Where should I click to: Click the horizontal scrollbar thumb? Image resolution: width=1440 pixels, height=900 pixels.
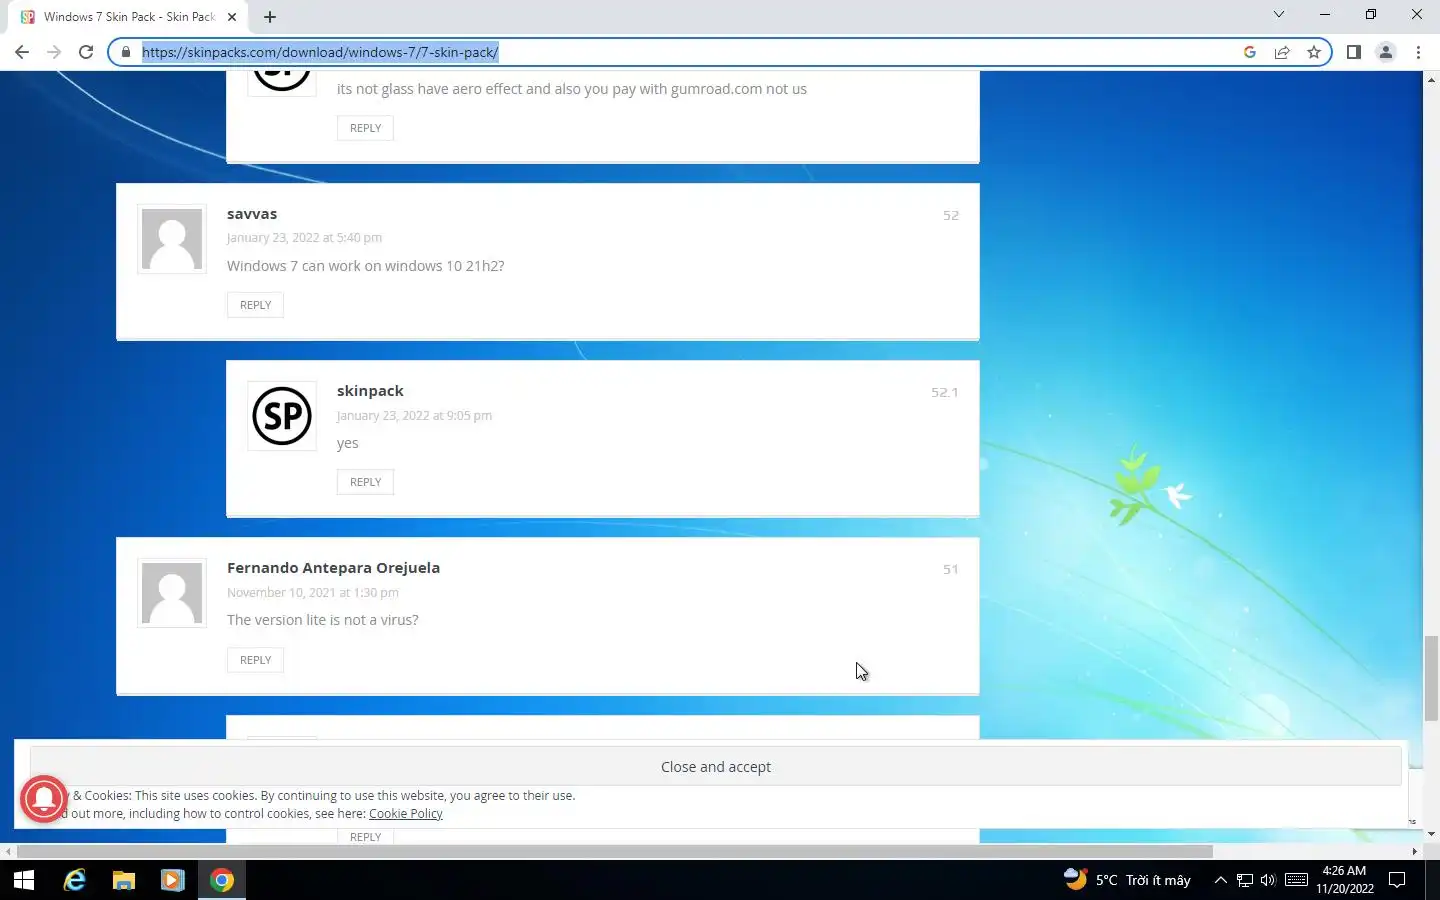(x=615, y=852)
